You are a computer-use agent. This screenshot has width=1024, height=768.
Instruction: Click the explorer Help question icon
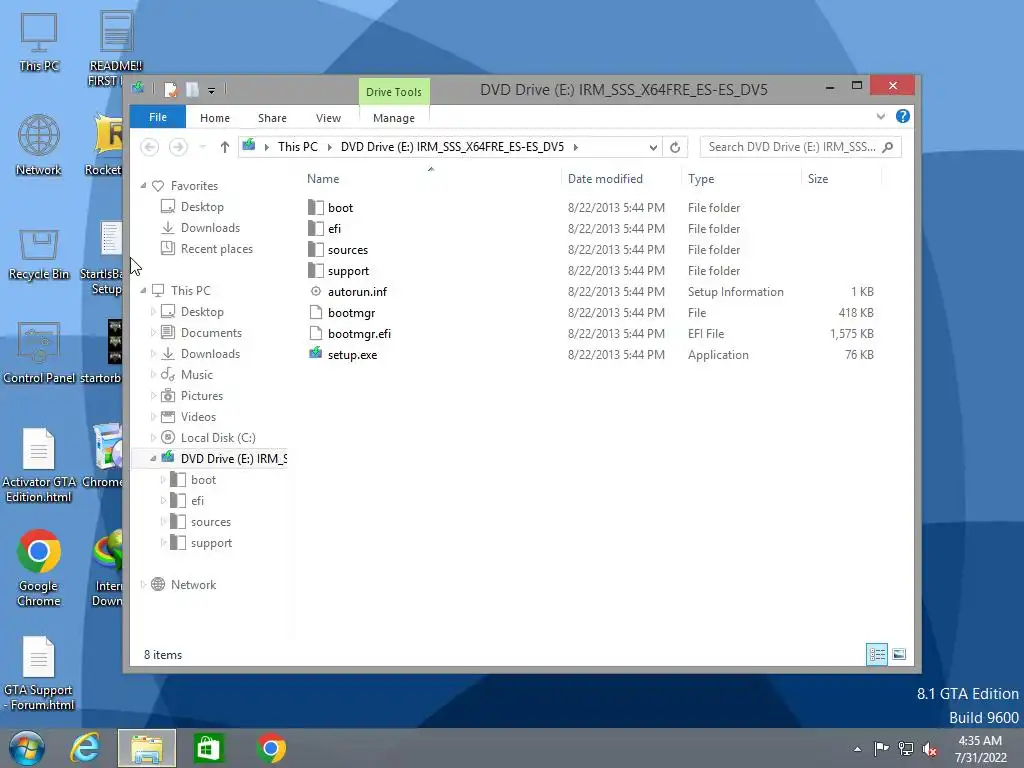point(903,116)
